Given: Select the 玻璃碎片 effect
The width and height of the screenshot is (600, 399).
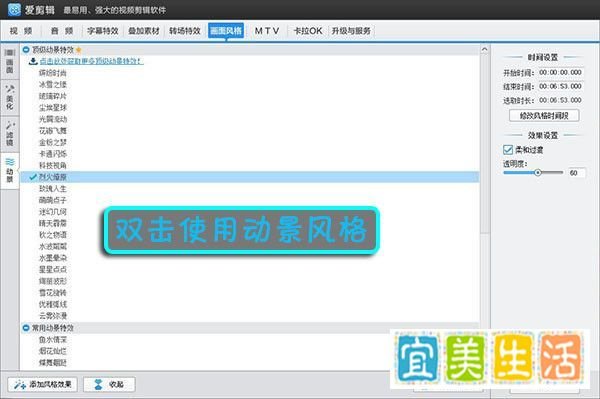Looking at the screenshot, I should click(52, 96).
